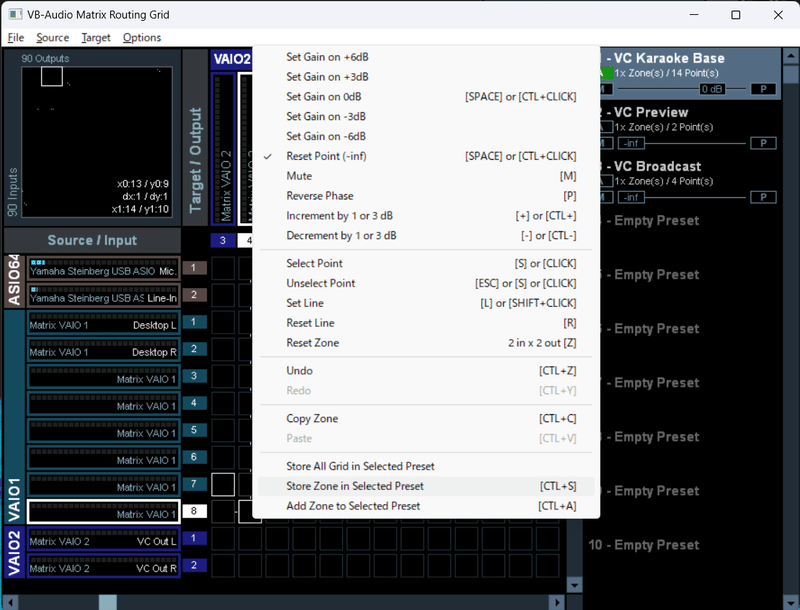
Task: Click the preset list scroll-down arrow
Action: pyautogui.click(x=791, y=602)
